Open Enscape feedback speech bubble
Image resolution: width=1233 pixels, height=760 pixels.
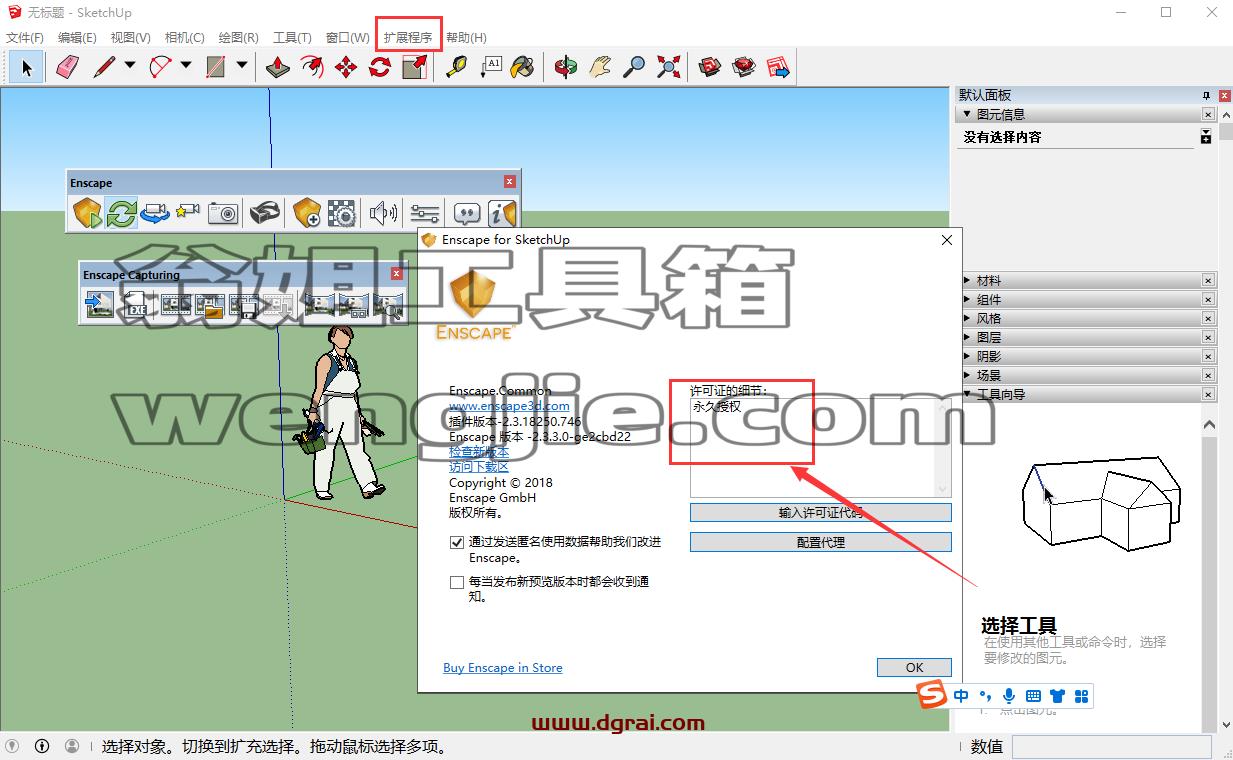[467, 213]
